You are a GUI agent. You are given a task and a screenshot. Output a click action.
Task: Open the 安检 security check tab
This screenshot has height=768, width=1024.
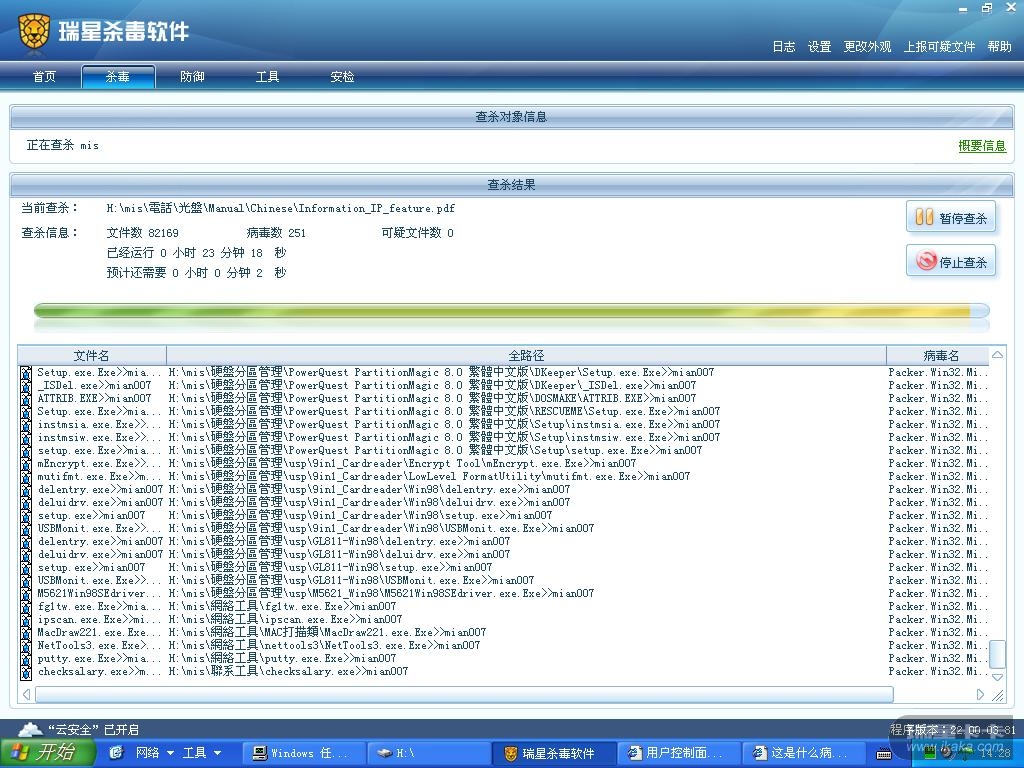[342, 76]
